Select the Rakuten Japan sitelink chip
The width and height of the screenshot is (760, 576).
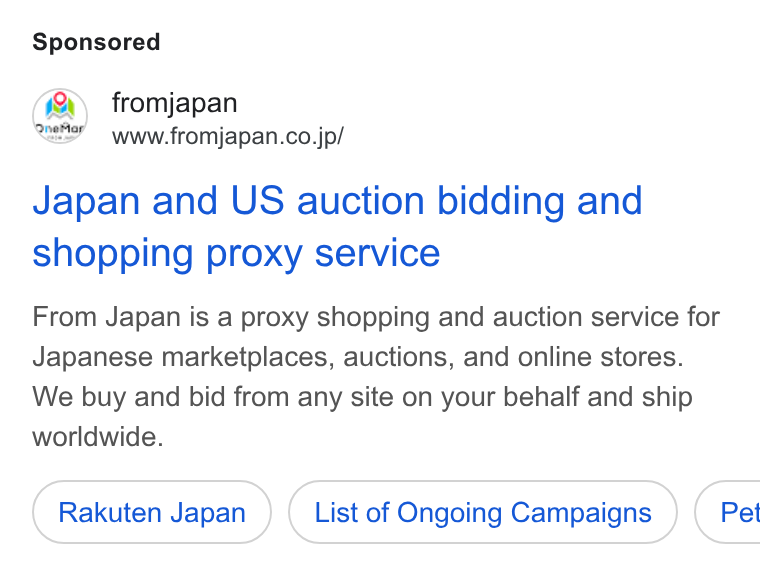[152, 512]
